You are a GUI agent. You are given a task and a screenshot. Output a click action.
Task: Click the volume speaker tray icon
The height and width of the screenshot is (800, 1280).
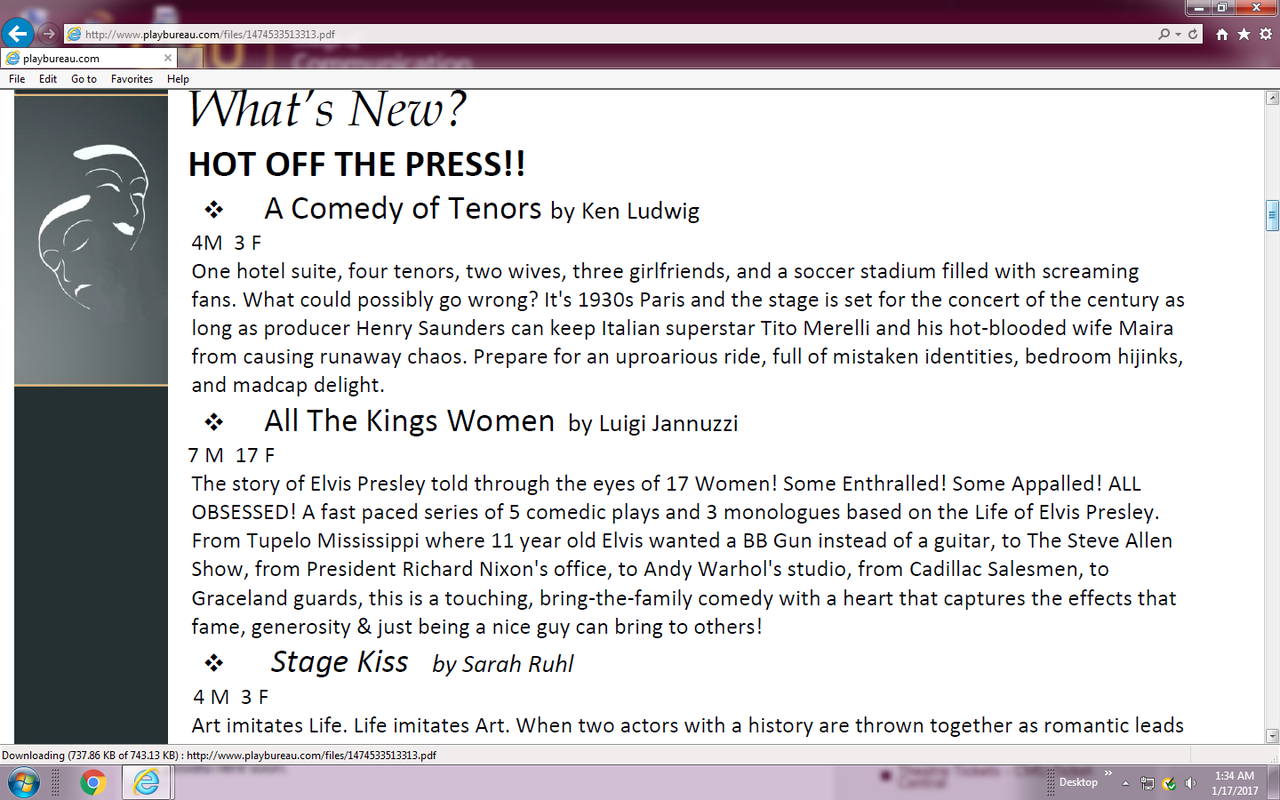pos(1190,783)
